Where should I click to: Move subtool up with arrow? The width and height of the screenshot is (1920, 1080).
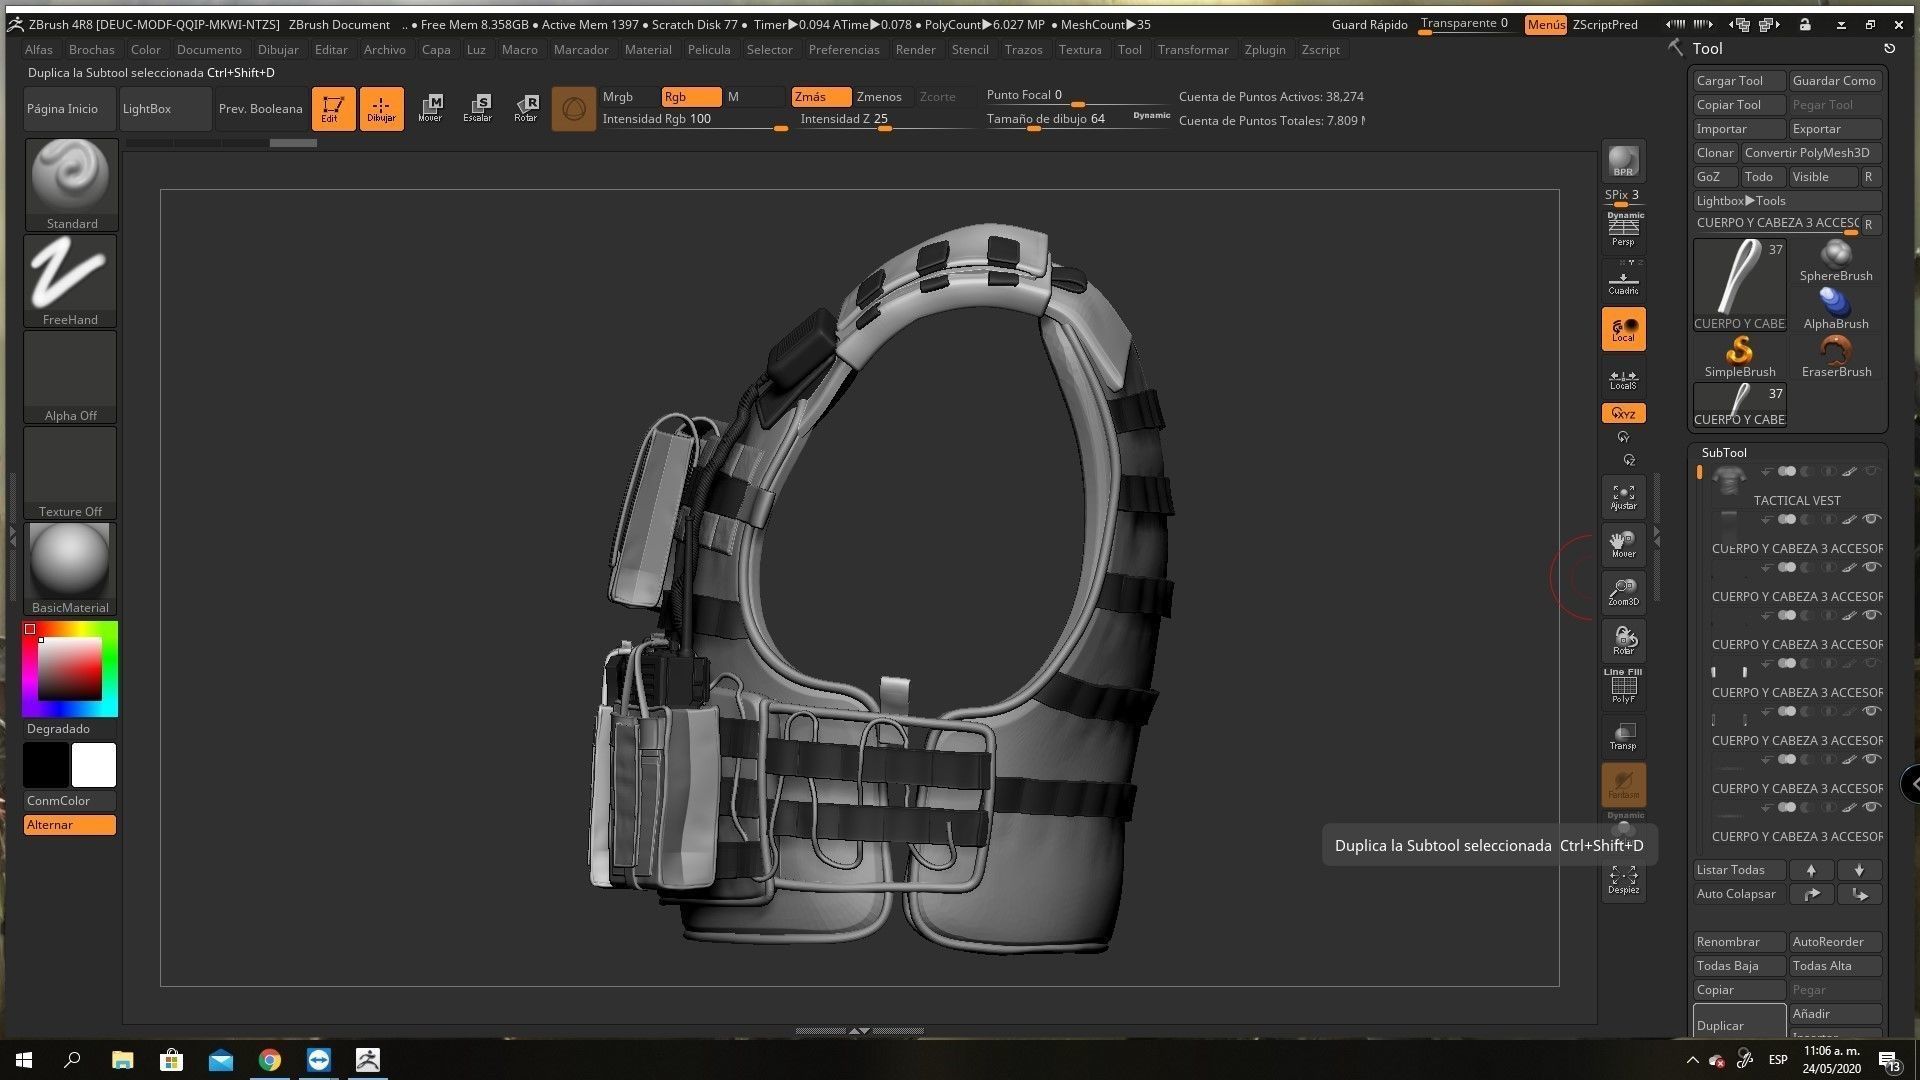coord(1811,870)
